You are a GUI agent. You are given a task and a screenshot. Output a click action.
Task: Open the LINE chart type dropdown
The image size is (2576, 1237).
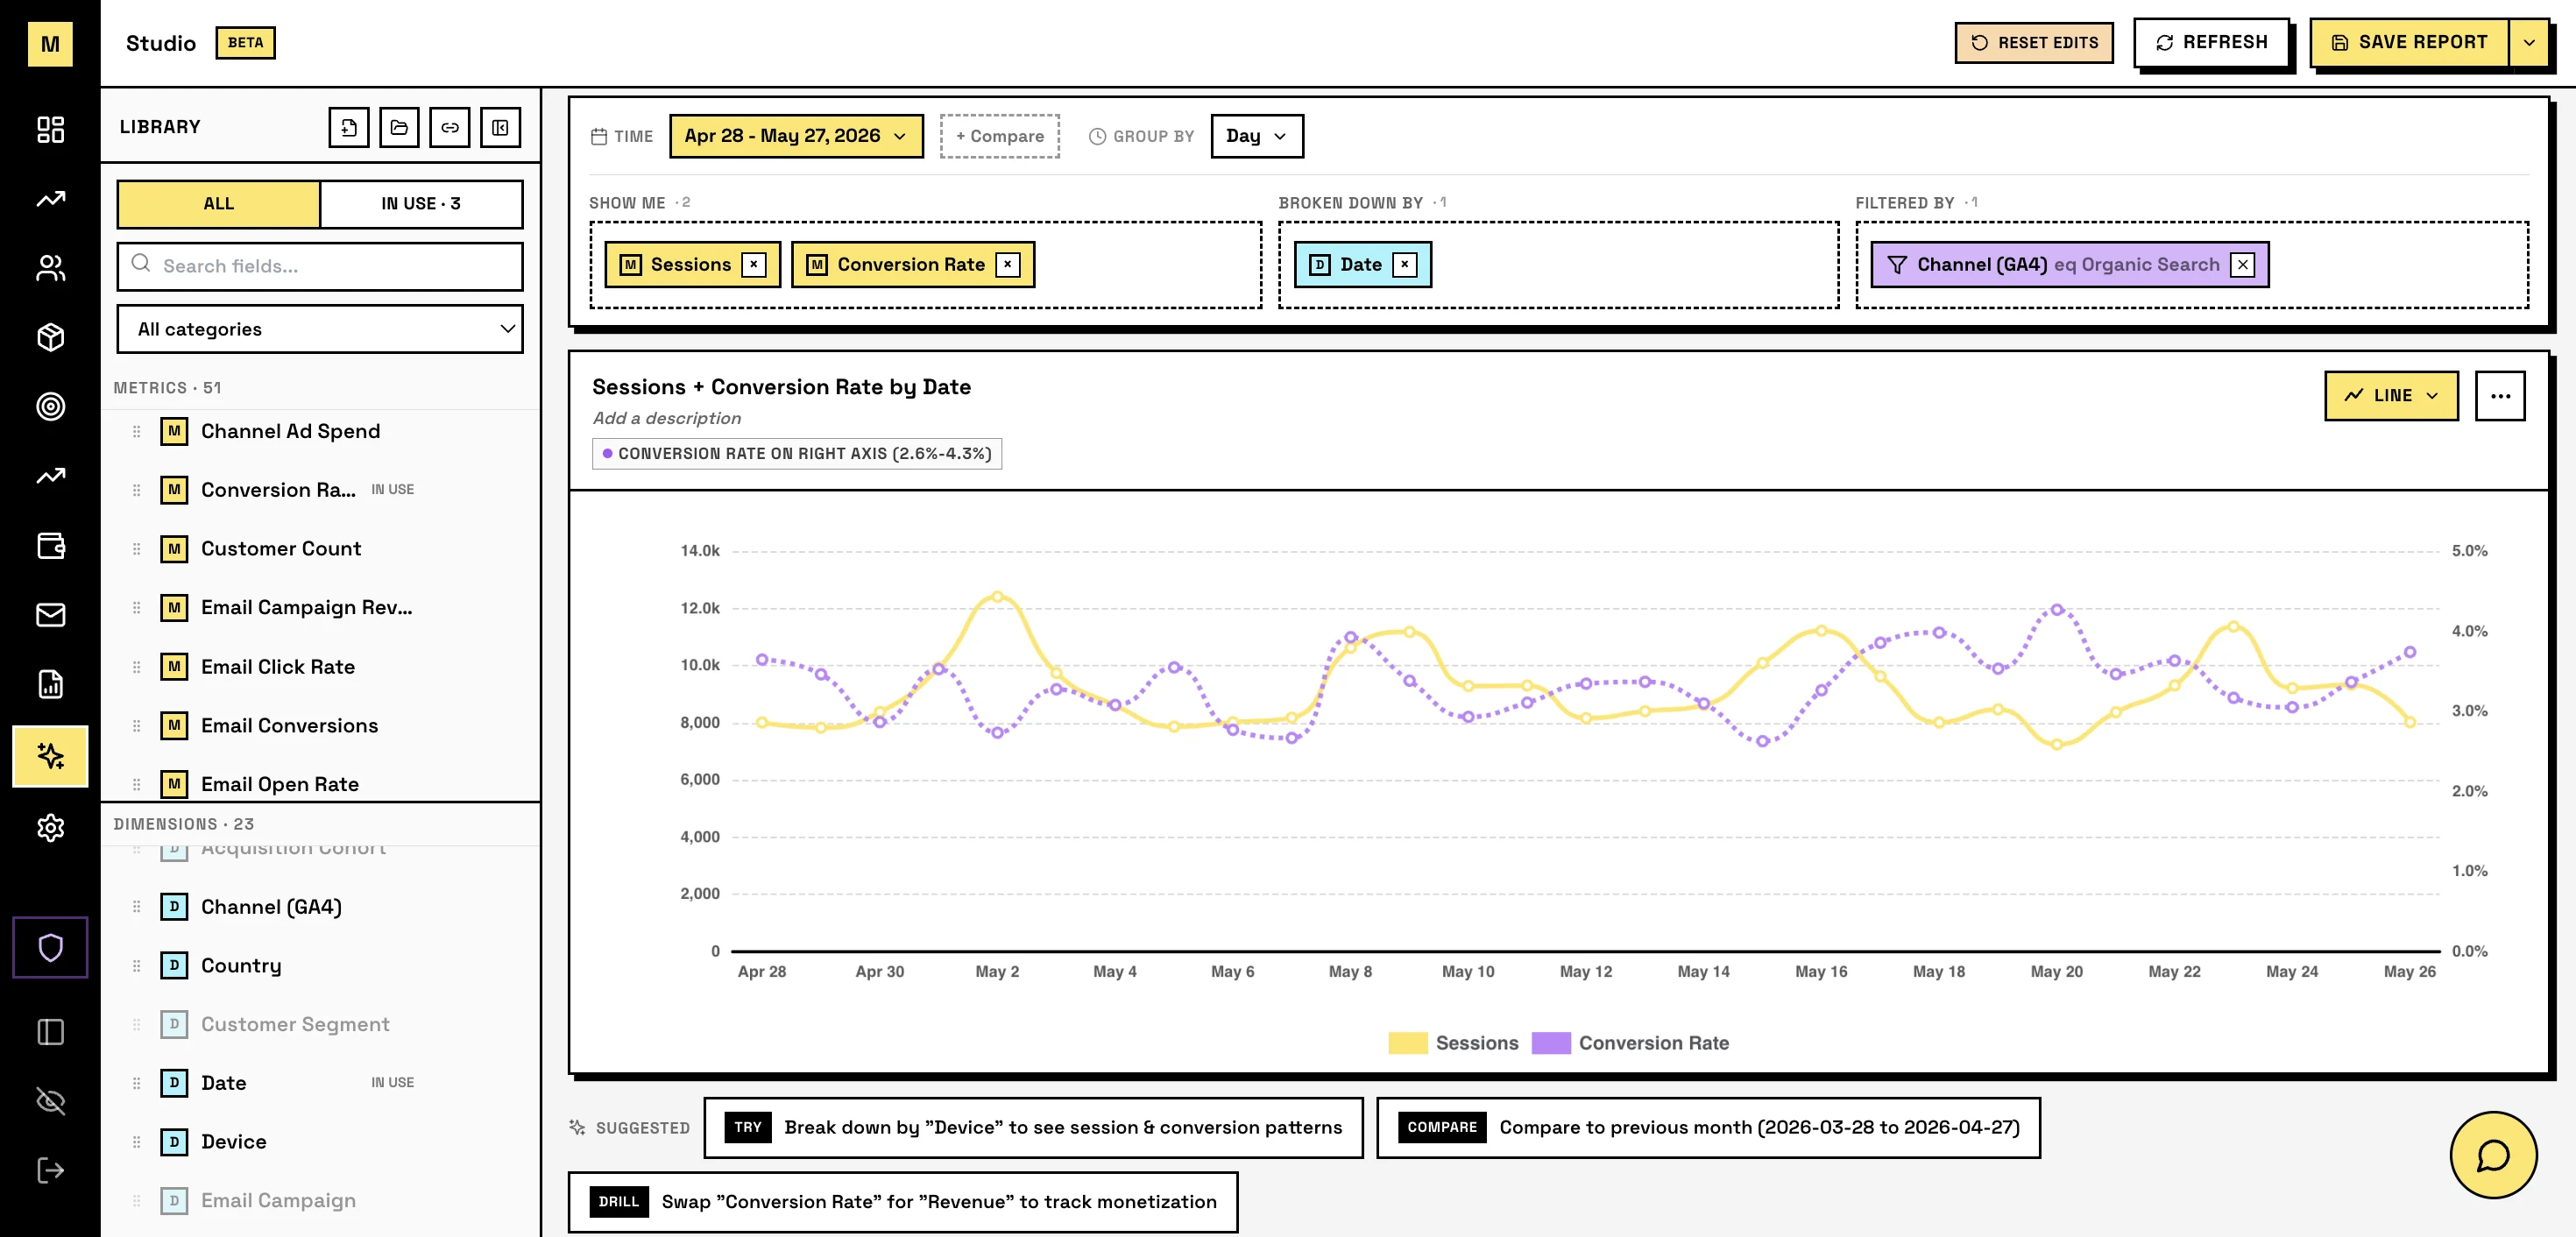2391,396
